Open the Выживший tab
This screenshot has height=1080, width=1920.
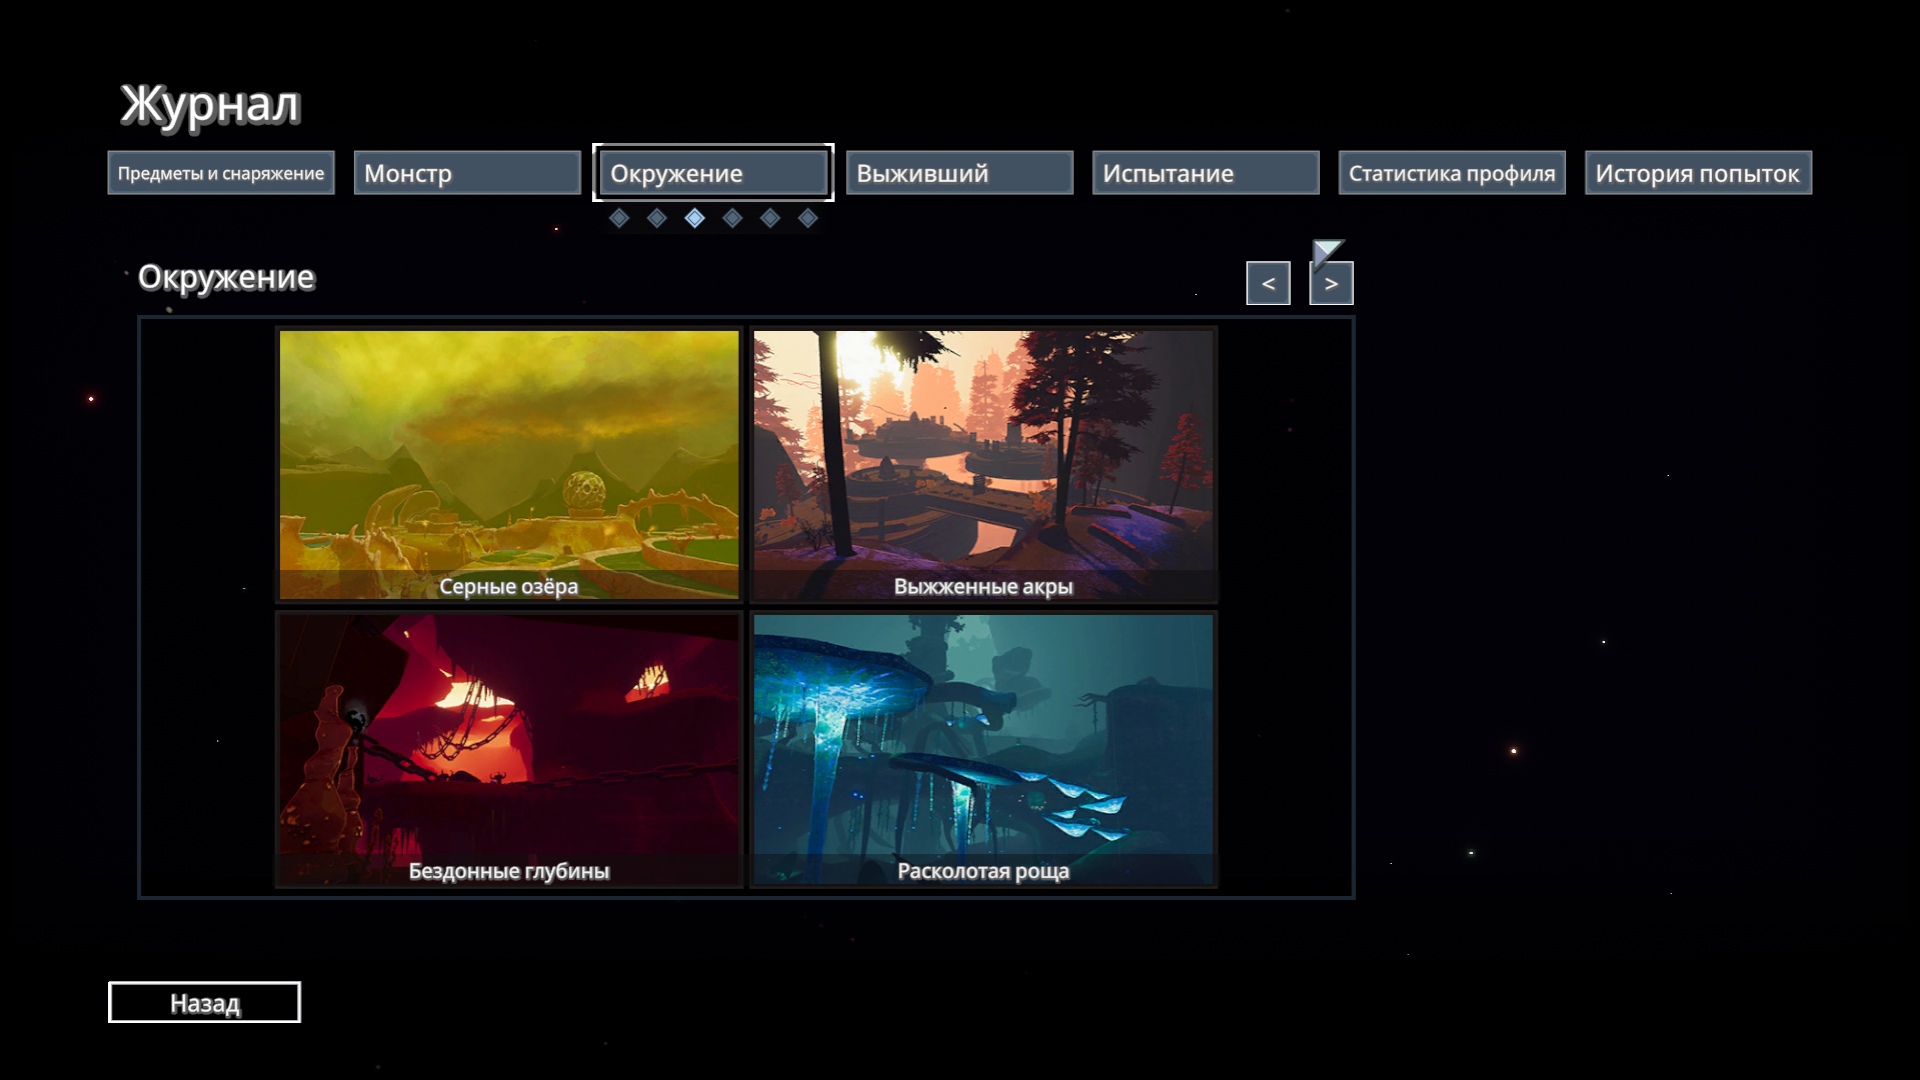tap(959, 173)
